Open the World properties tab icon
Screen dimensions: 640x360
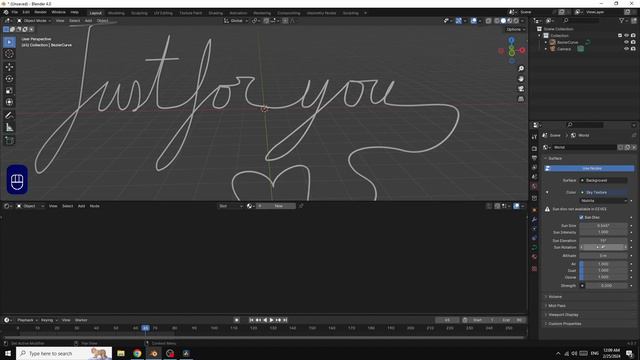(x=534, y=187)
